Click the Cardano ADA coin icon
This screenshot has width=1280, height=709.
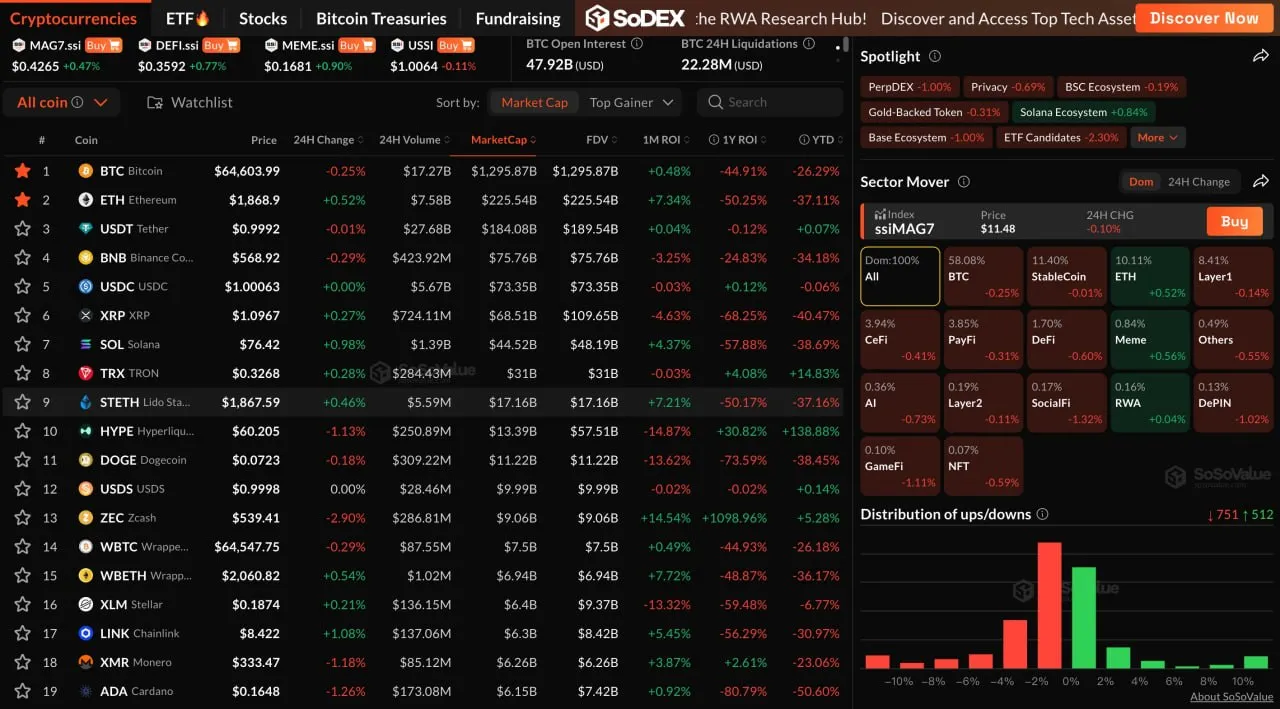point(86,692)
